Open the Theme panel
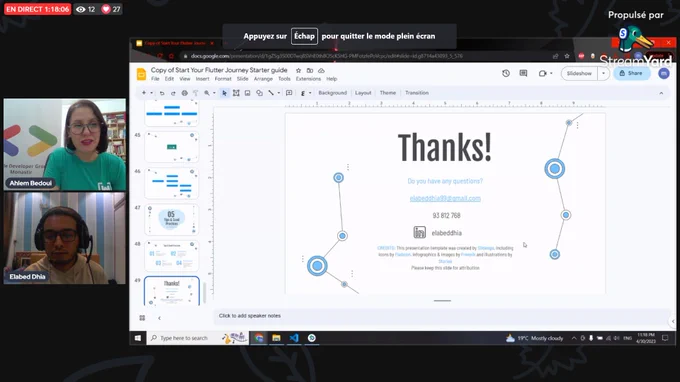680x382 pixels. [388, 93]
